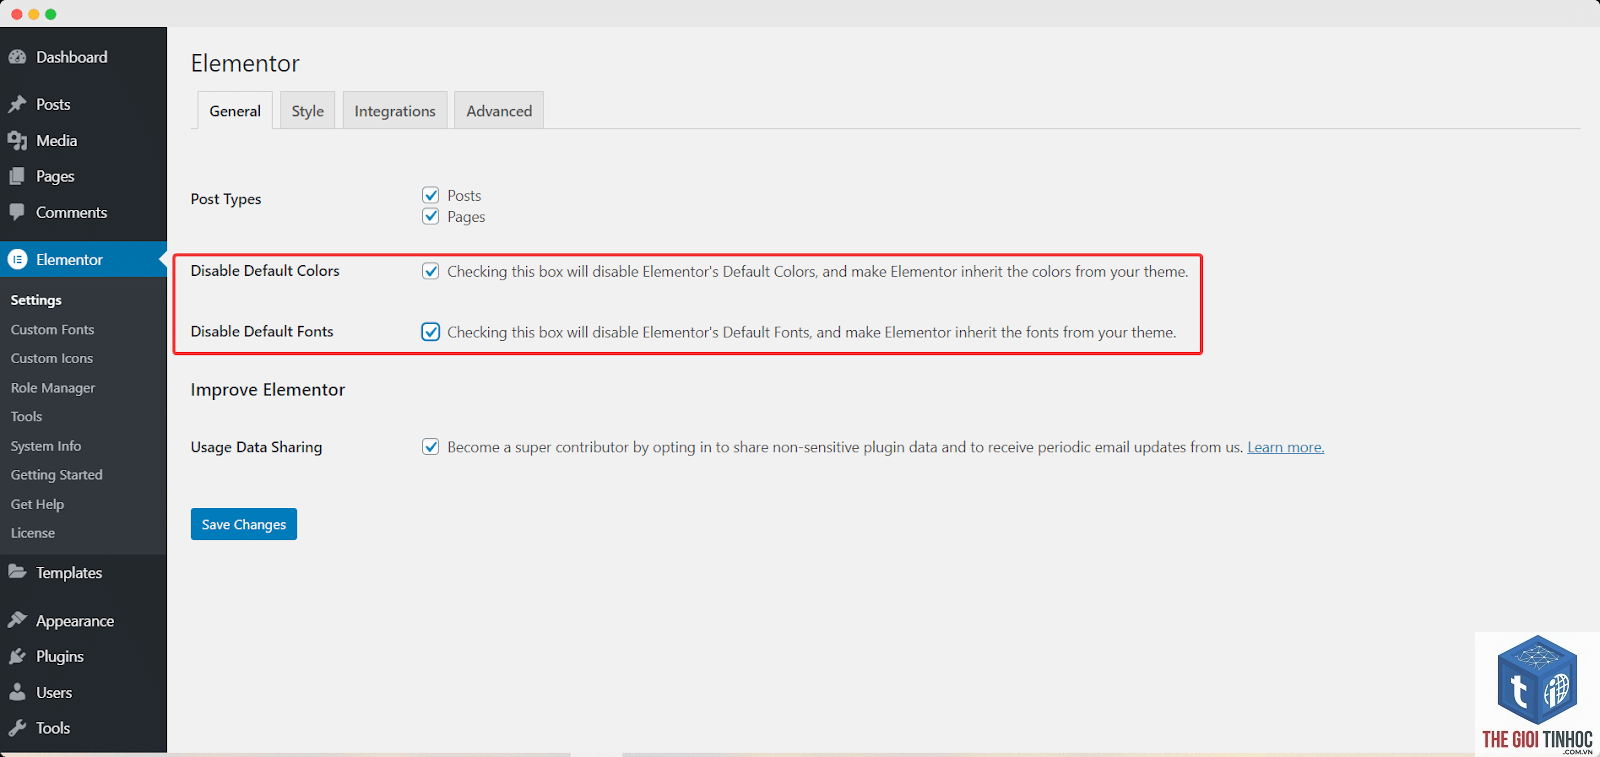Viewport: 1600px width, 757px height.
Task: Open the Integrations tab
Action: pos(395,110)
